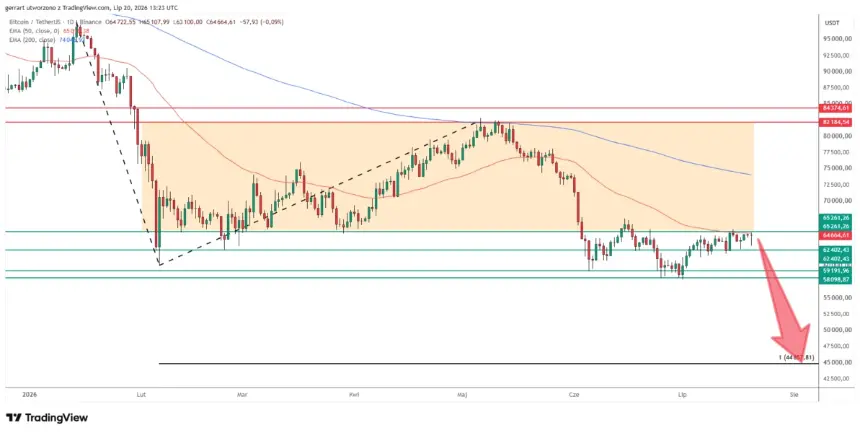Click the 59191,96 green price label
Screen dimensions: 860x433
(837, 271)
